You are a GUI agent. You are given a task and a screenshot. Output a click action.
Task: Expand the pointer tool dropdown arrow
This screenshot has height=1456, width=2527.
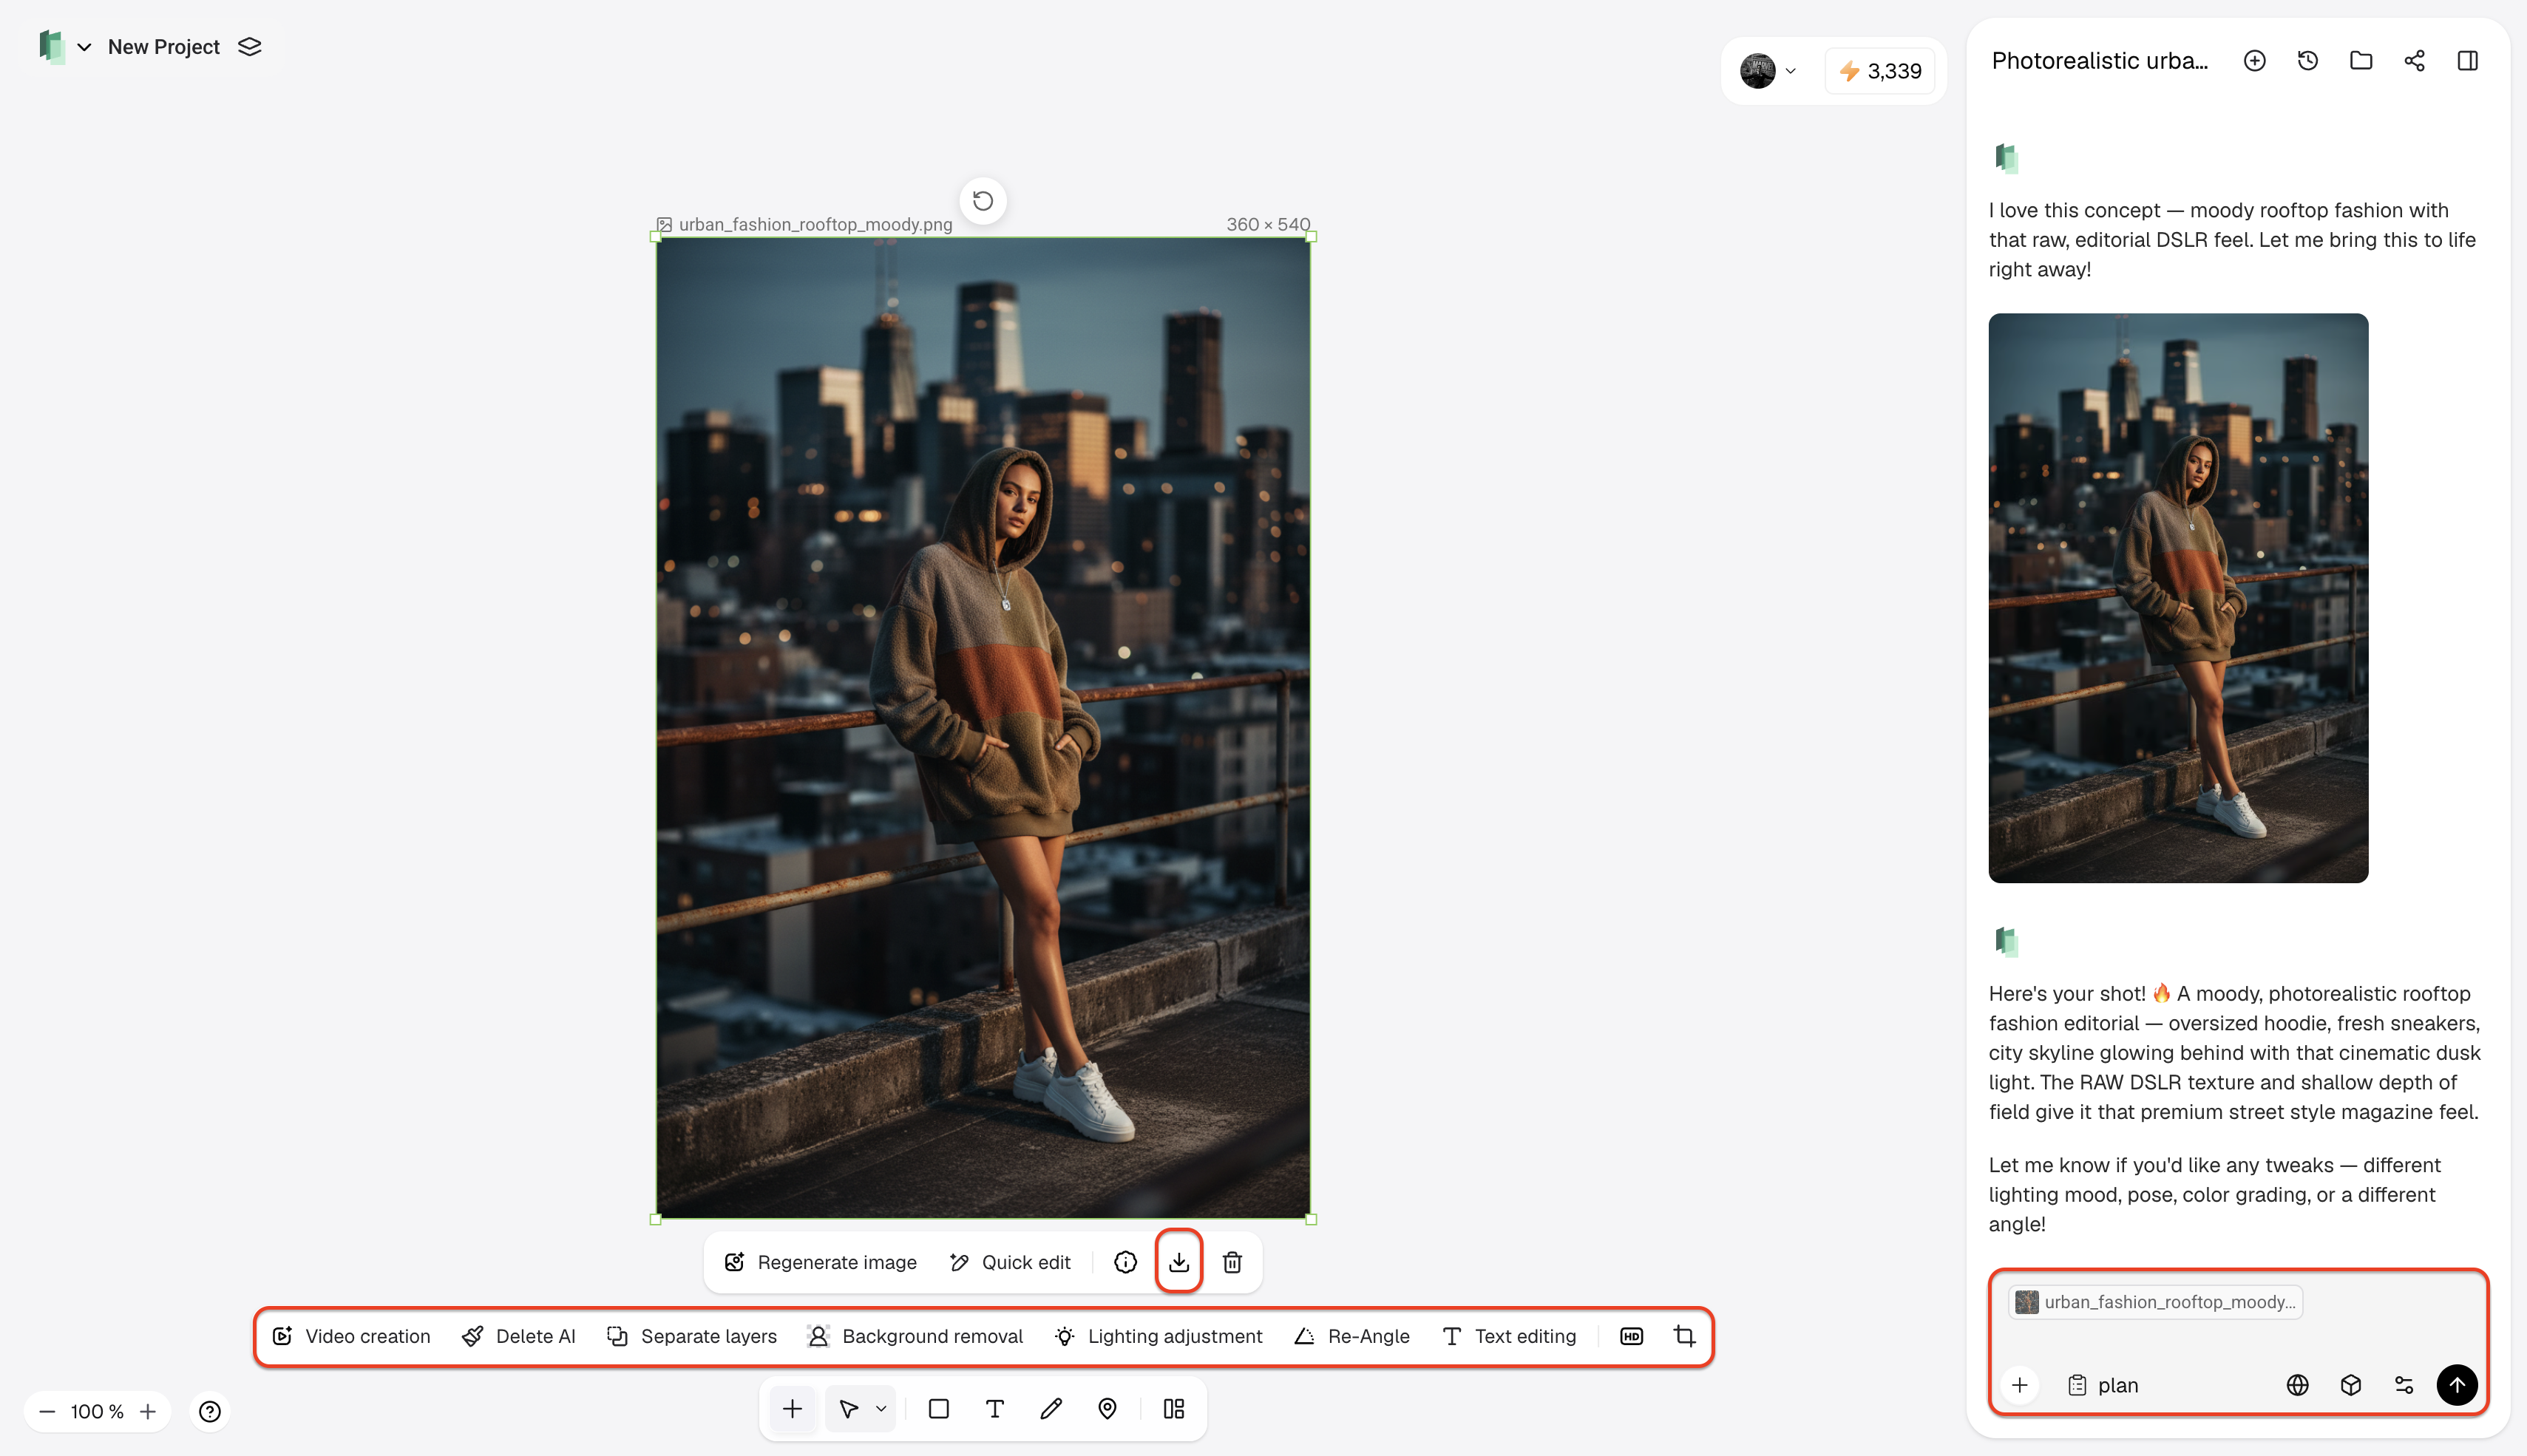point(881,1409)
